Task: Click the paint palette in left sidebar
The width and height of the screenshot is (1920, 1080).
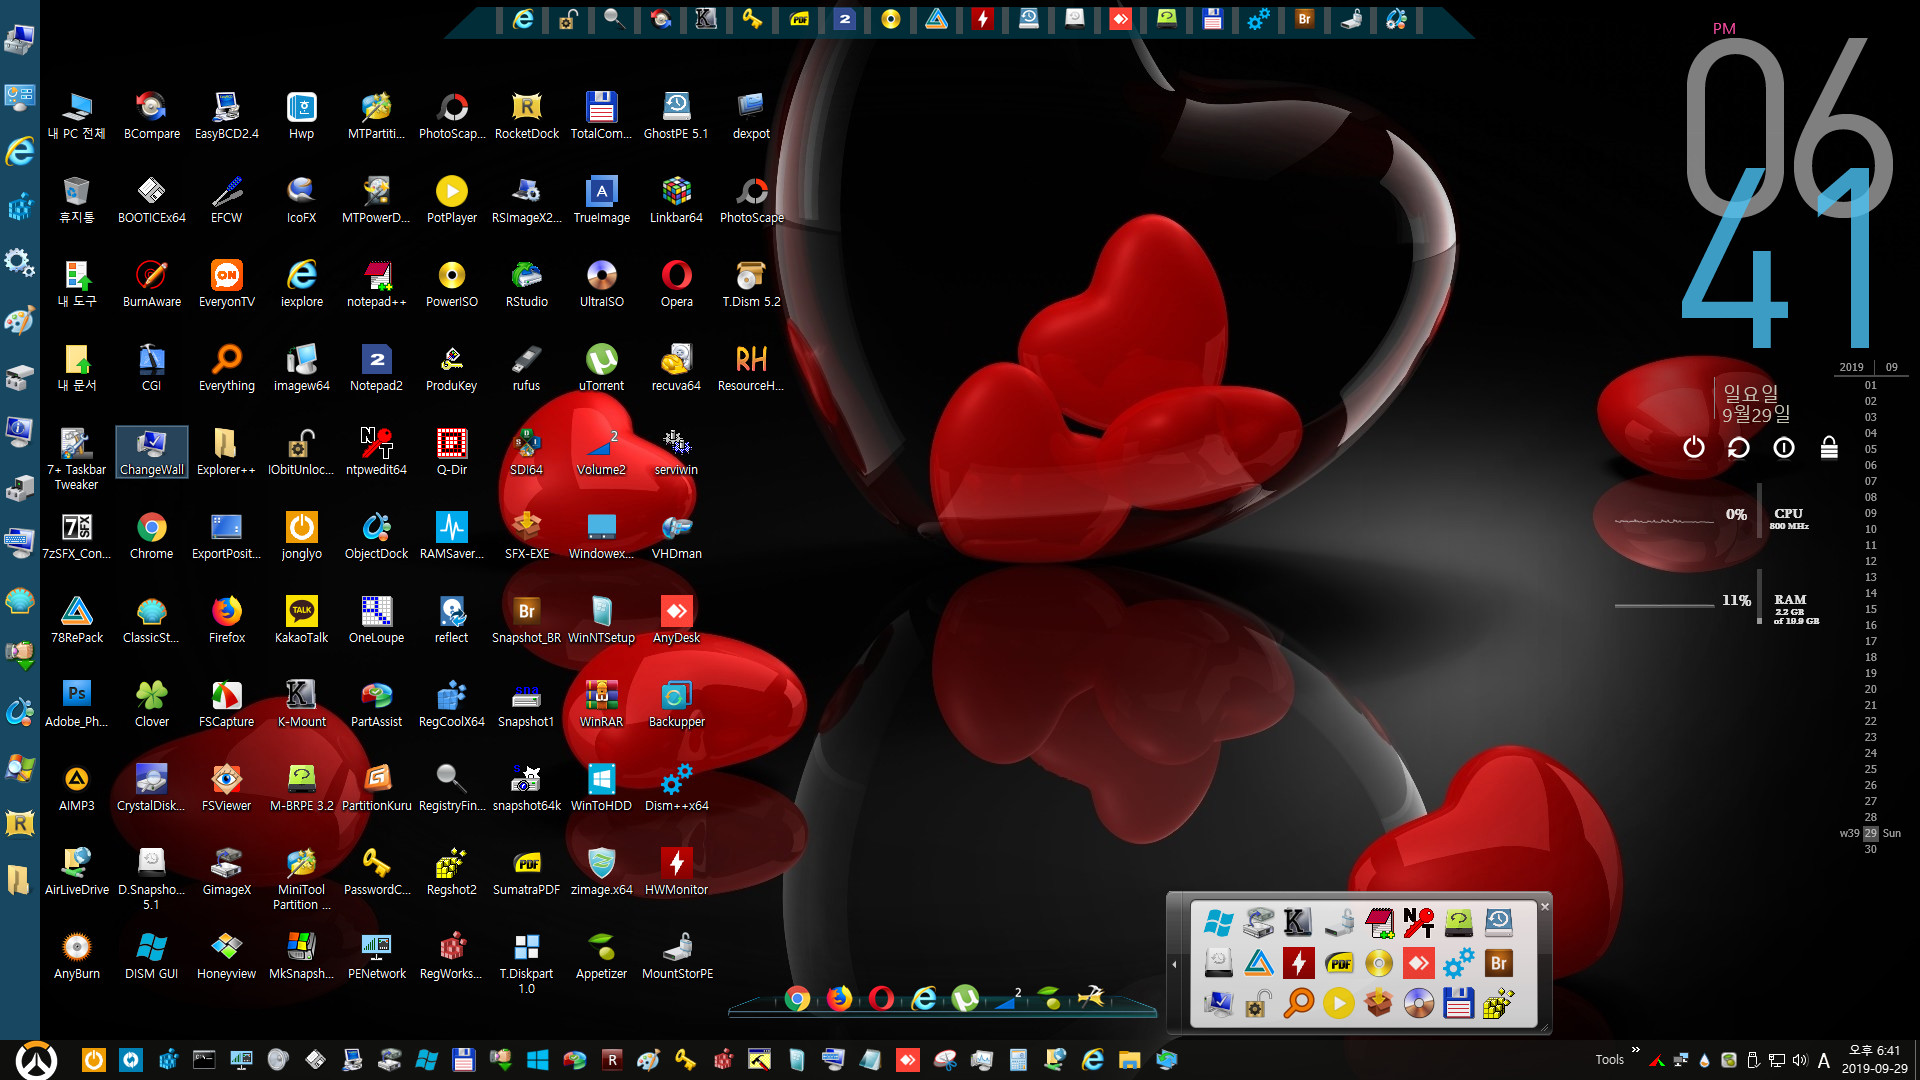Action: tap(19, 320)
